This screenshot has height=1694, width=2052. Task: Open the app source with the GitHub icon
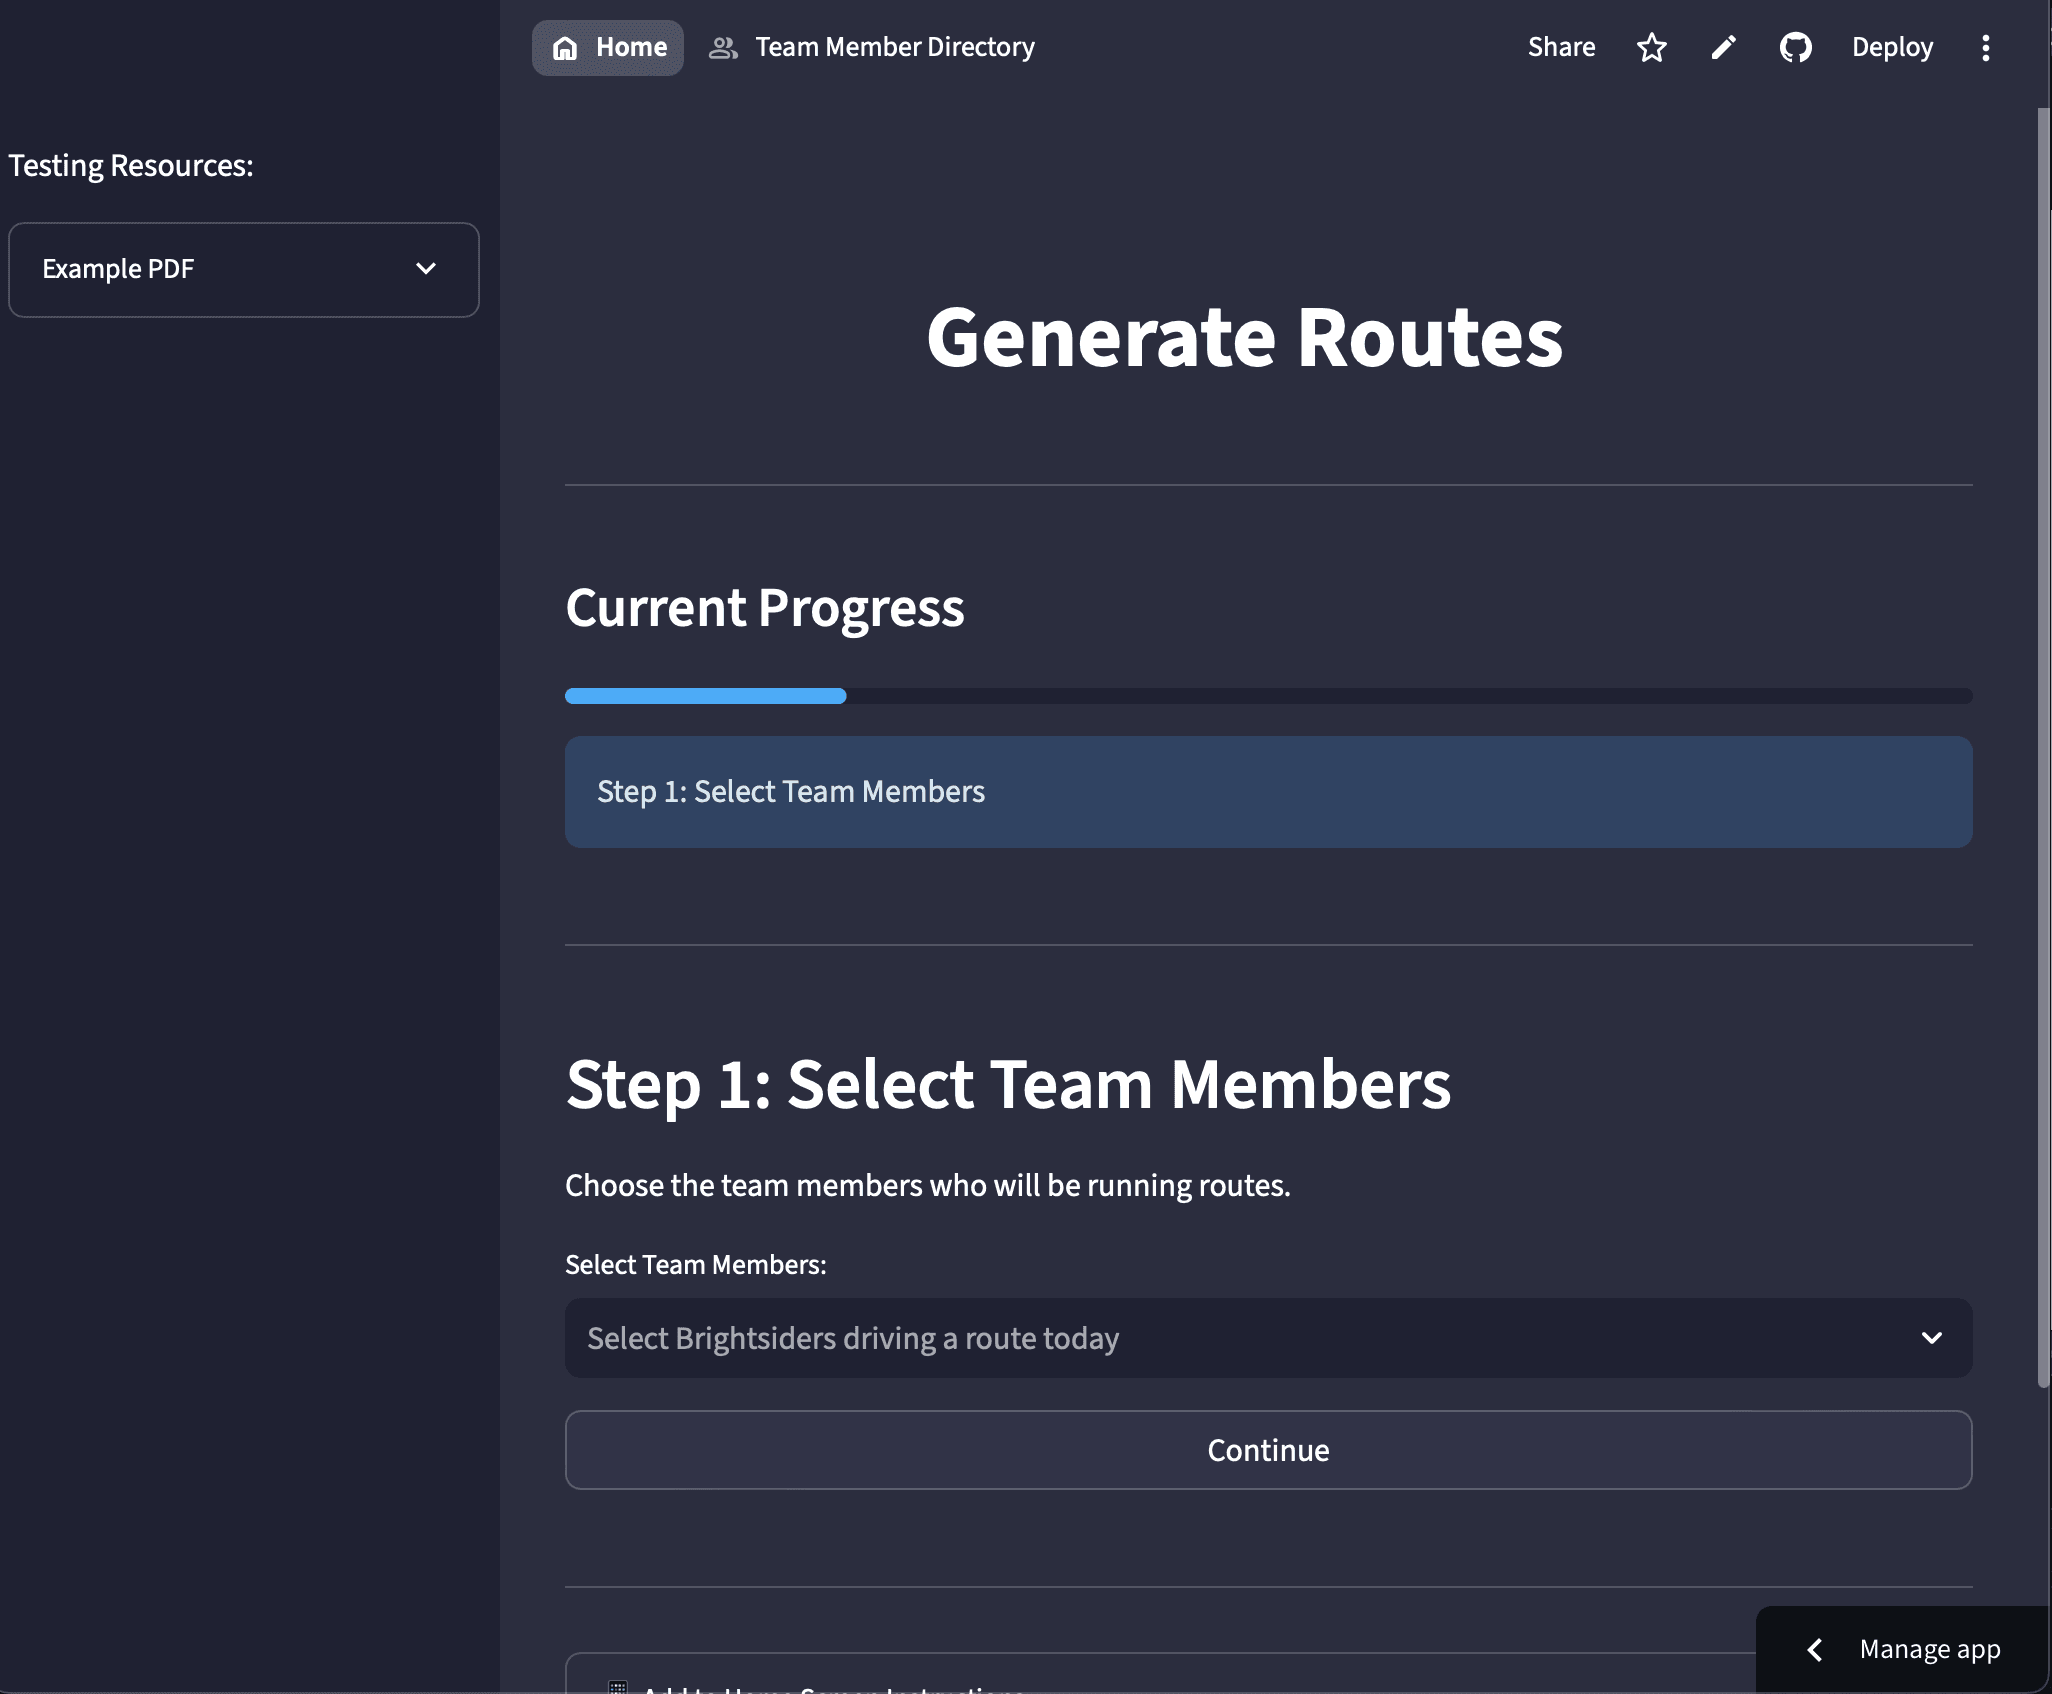(1795, 47)
